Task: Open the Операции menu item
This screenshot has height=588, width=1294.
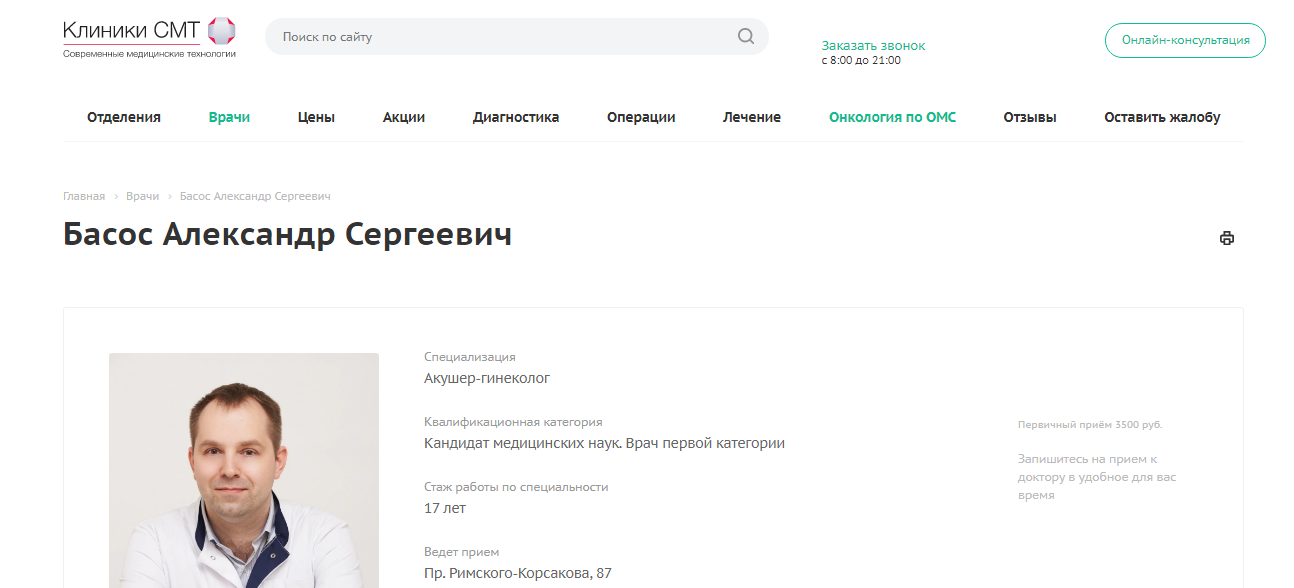Action: point(641,117)
